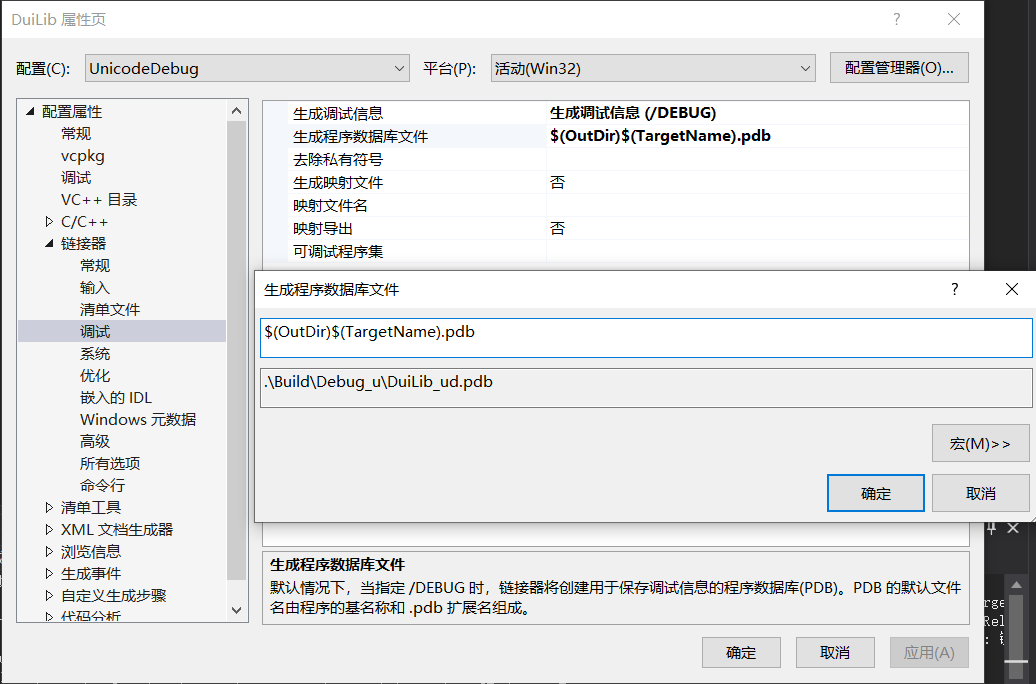The width and height of the screenshot is (1036, 684).
Task: Click the 生成程序数据库文件 property row
Action: point(628,136)
